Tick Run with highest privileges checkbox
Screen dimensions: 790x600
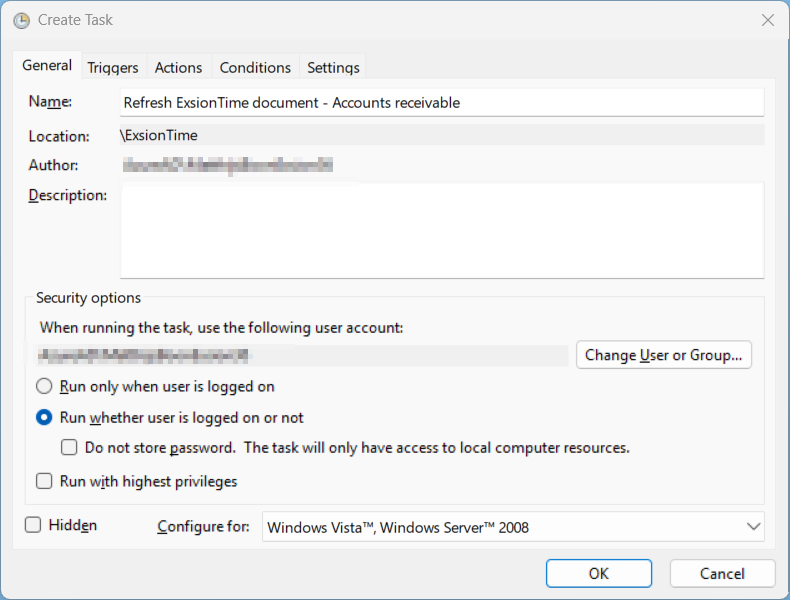(x=45, y=481)
